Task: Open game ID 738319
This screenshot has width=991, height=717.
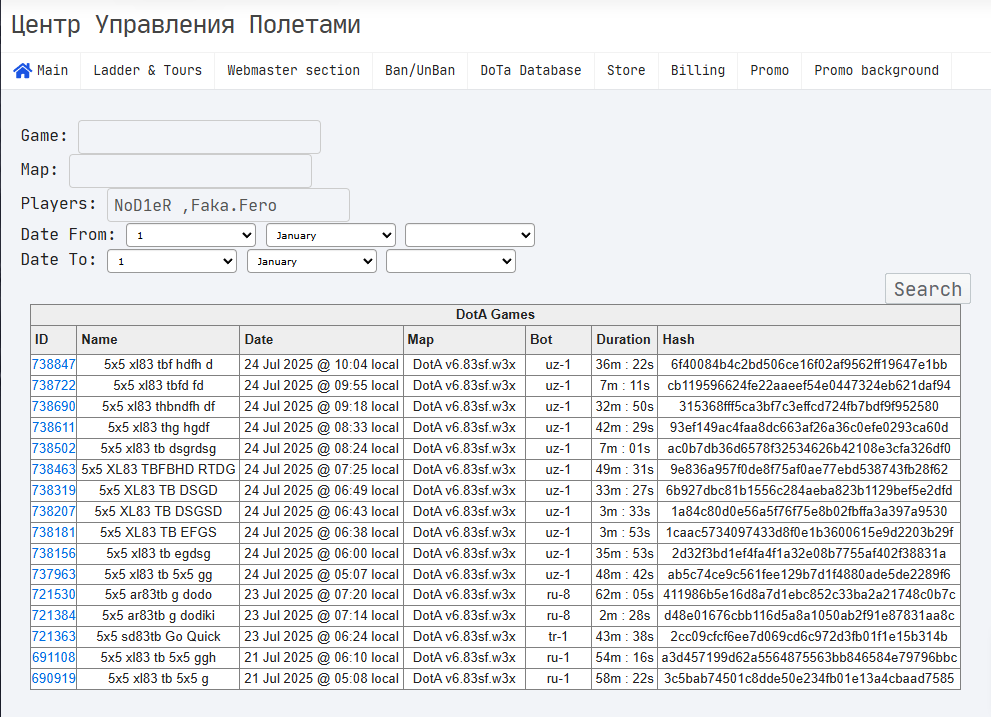Action: pyautogui.click(x=54, y=491)
